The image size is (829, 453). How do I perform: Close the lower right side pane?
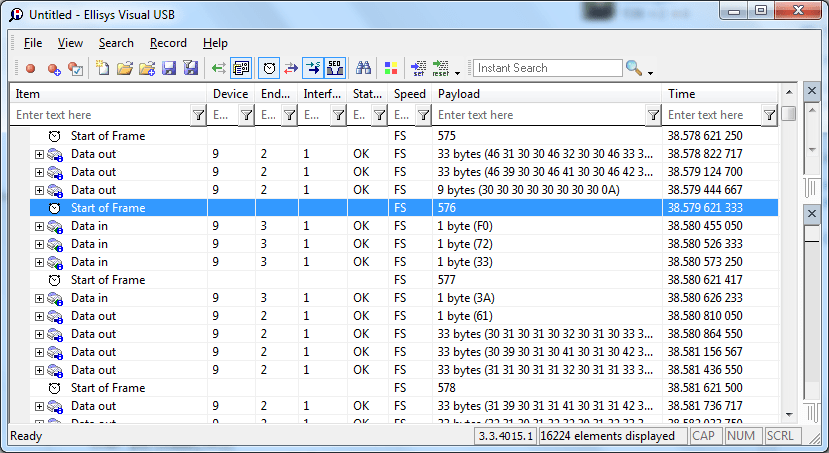pos(812,214)
